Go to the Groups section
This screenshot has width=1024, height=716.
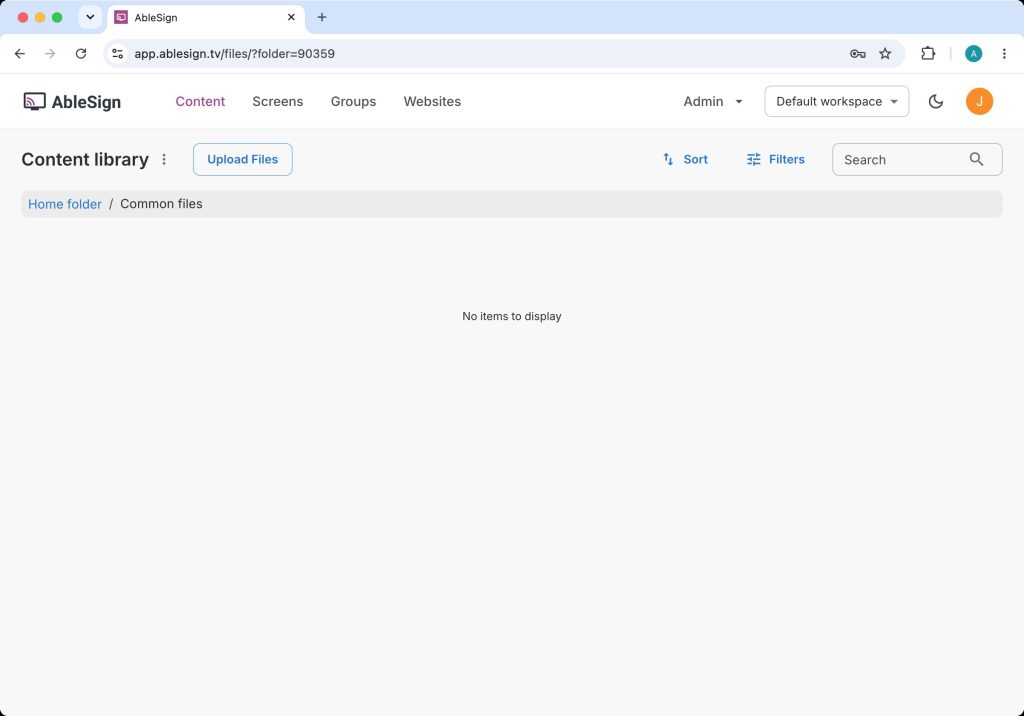pos(353,101)
